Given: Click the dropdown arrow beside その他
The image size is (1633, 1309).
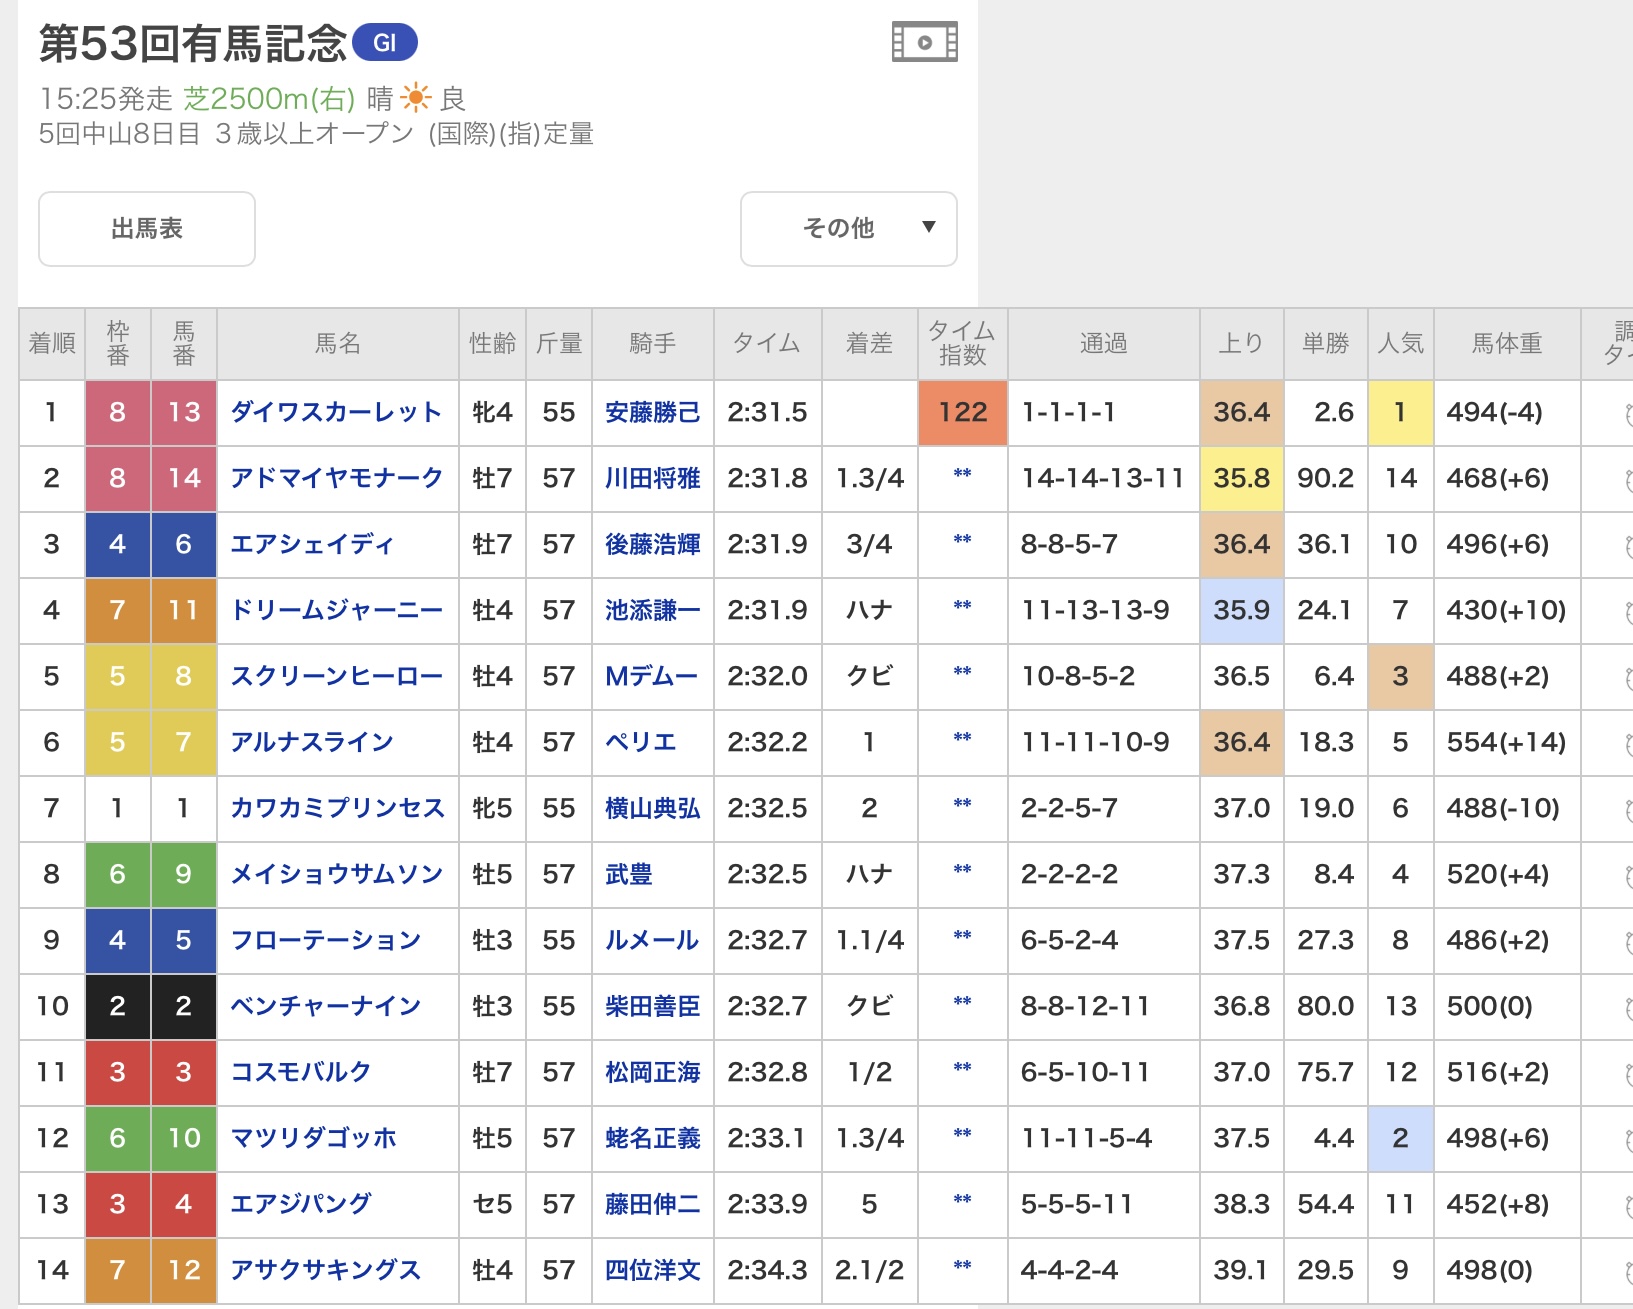Looking at the screenshot, I should 929,227.
